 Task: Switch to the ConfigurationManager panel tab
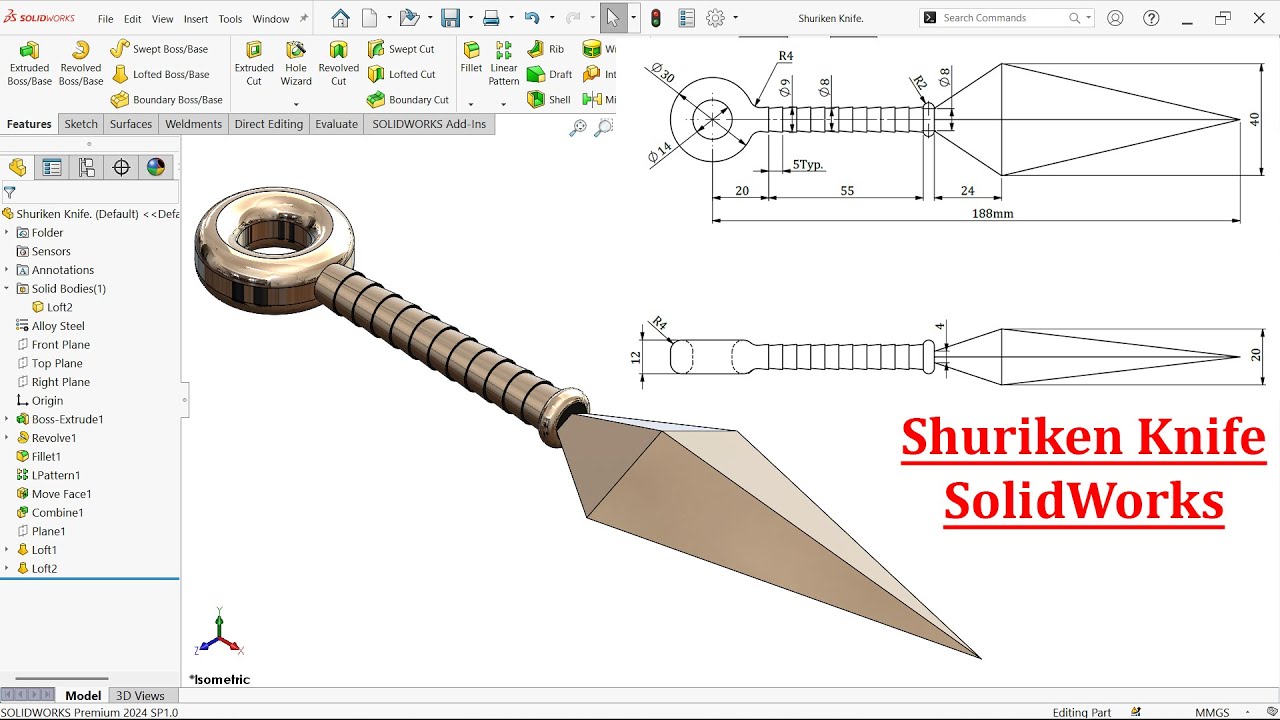87,167
